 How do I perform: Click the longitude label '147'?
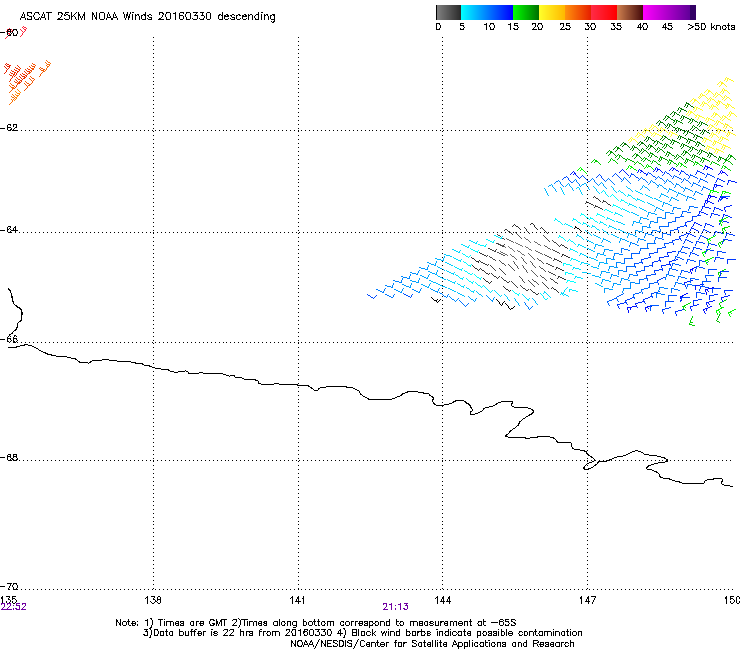(587, 600)
